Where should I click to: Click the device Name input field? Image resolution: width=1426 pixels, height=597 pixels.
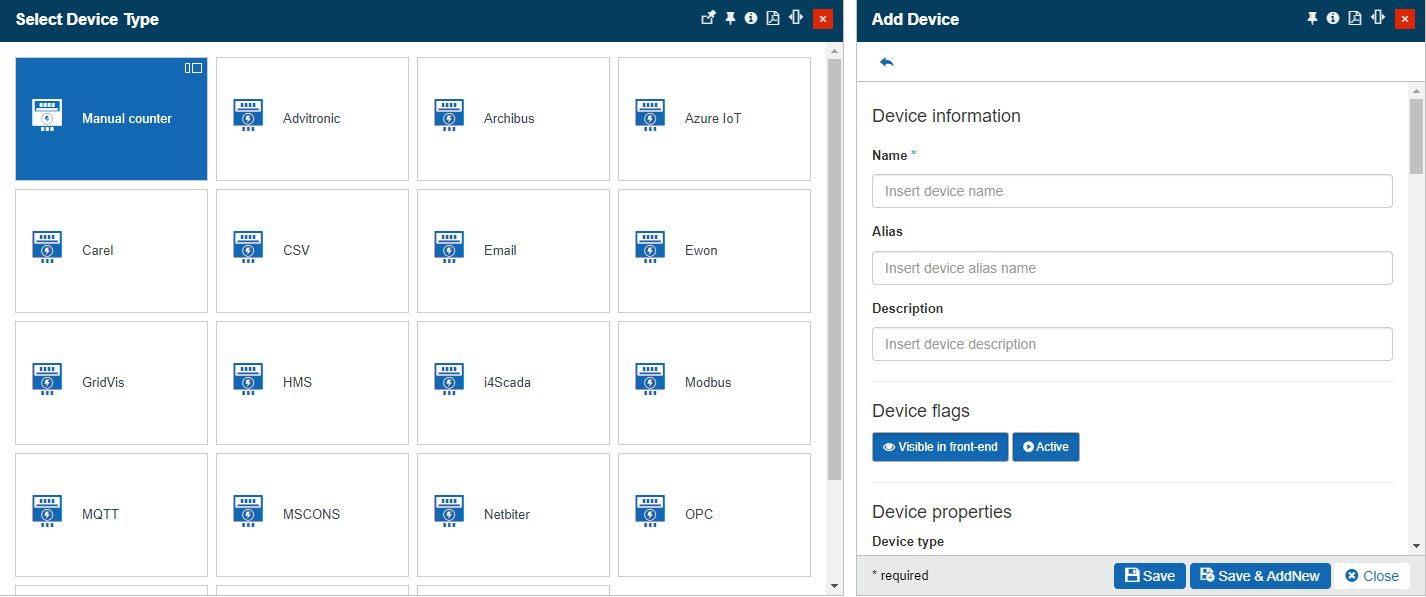1131,191
